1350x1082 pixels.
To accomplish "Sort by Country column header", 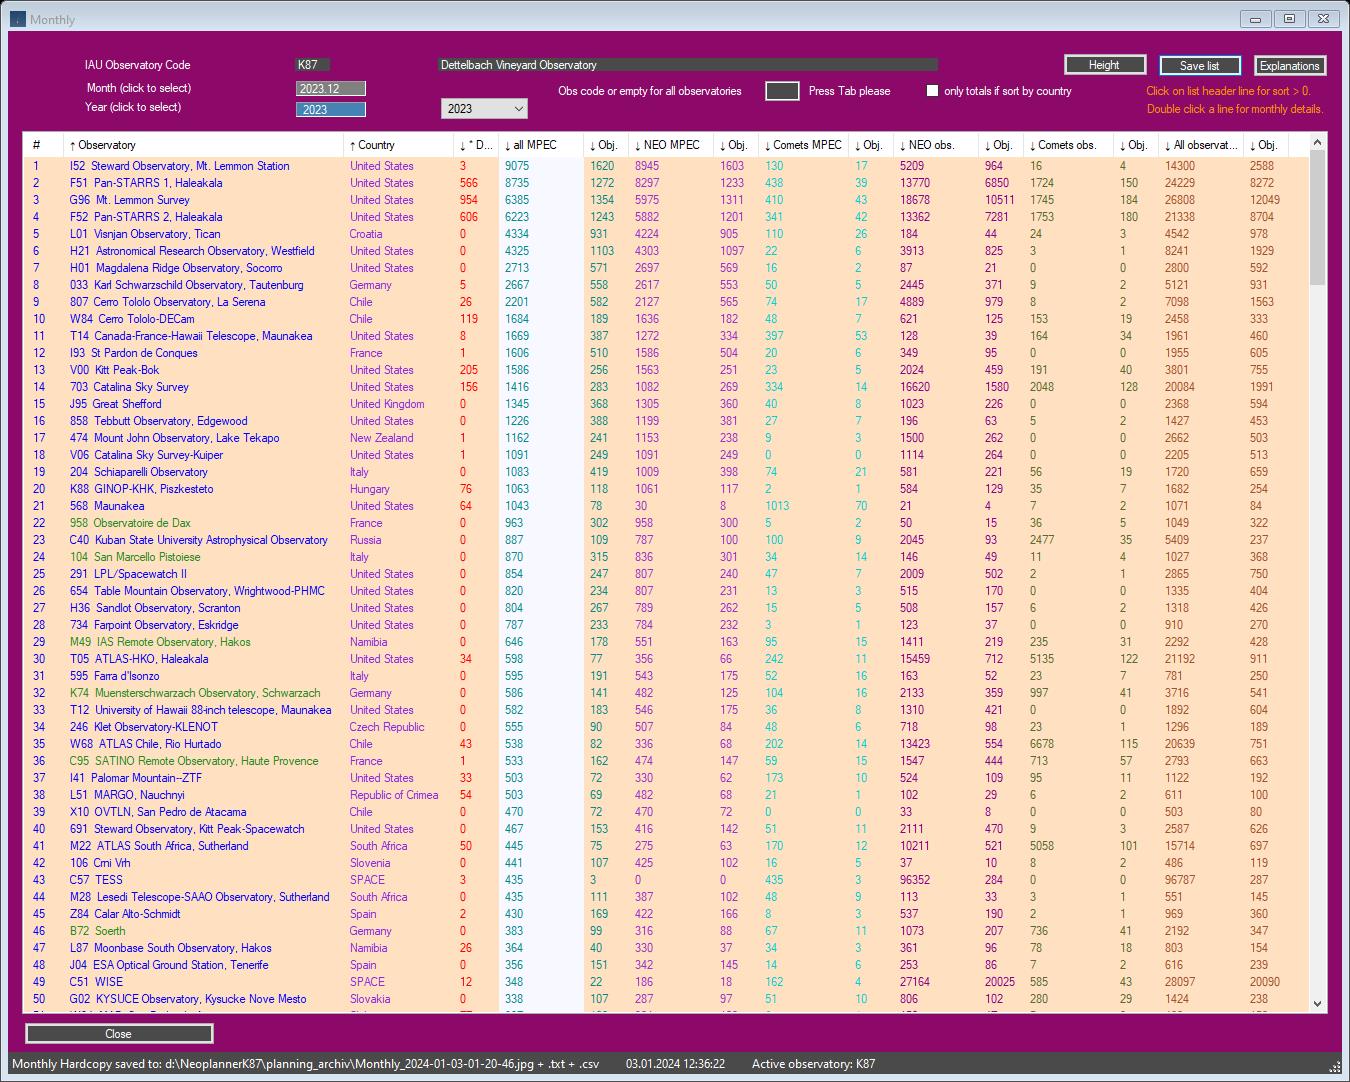I will coord(399,145).
